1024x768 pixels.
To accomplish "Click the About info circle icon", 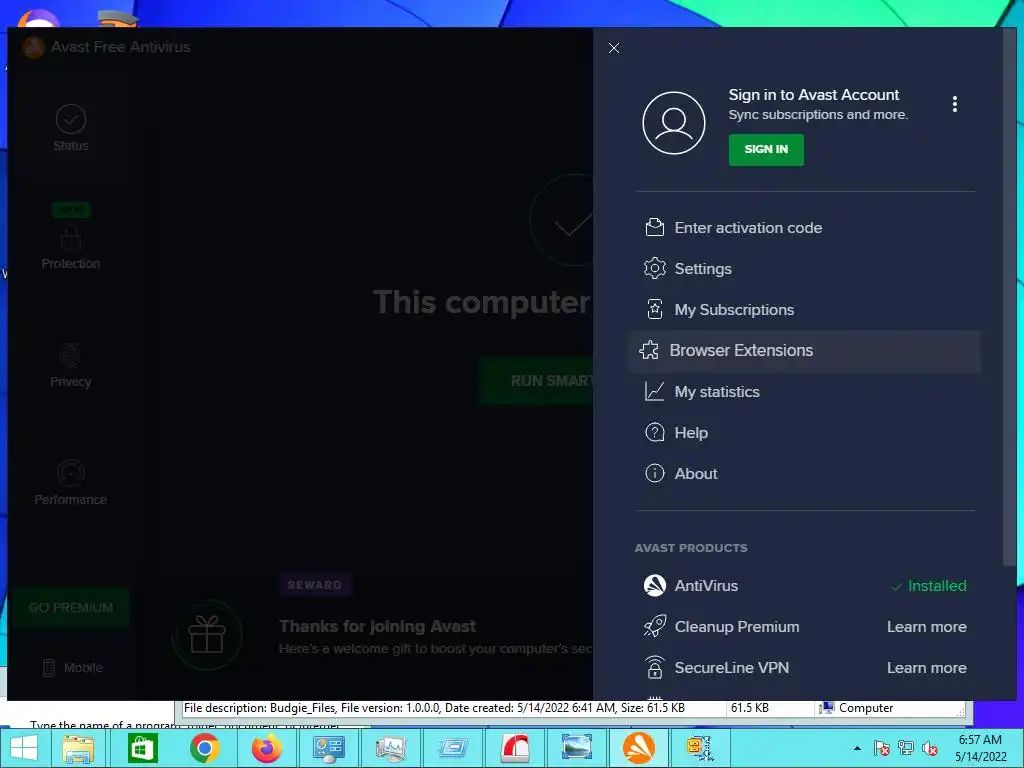I will tap(654, 473).
